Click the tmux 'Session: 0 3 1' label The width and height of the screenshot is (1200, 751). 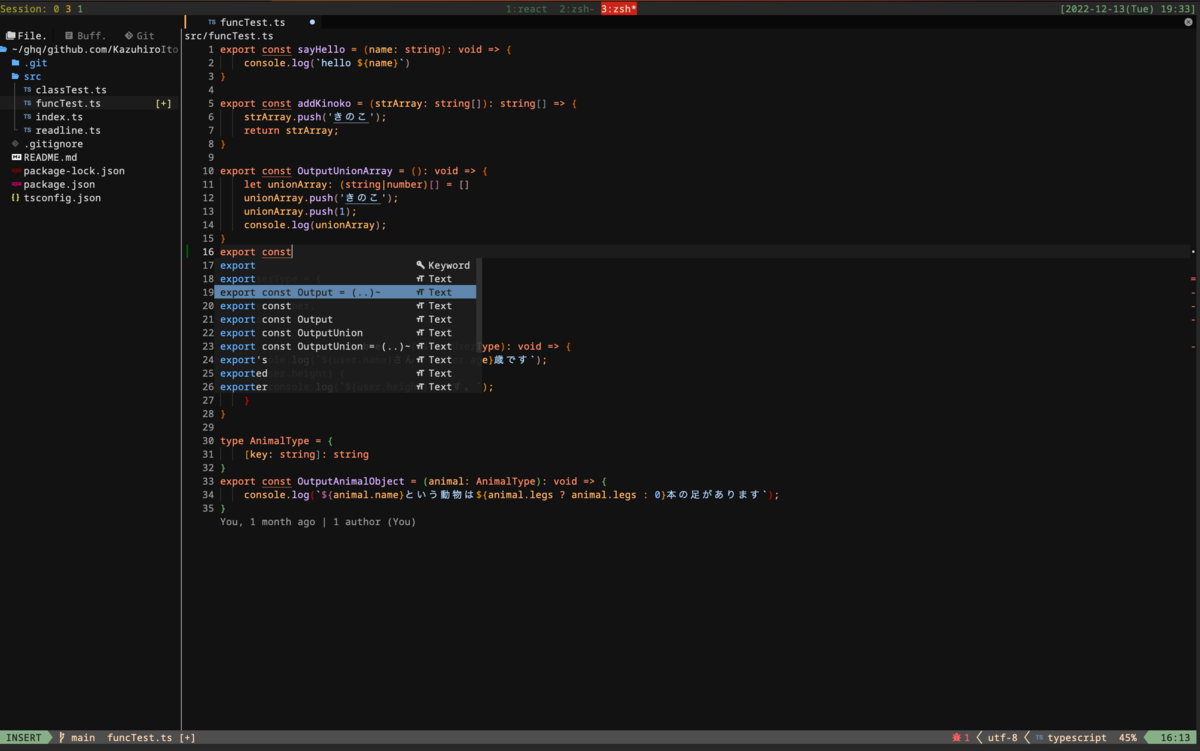pyautogui.click(x=42, y=9)
